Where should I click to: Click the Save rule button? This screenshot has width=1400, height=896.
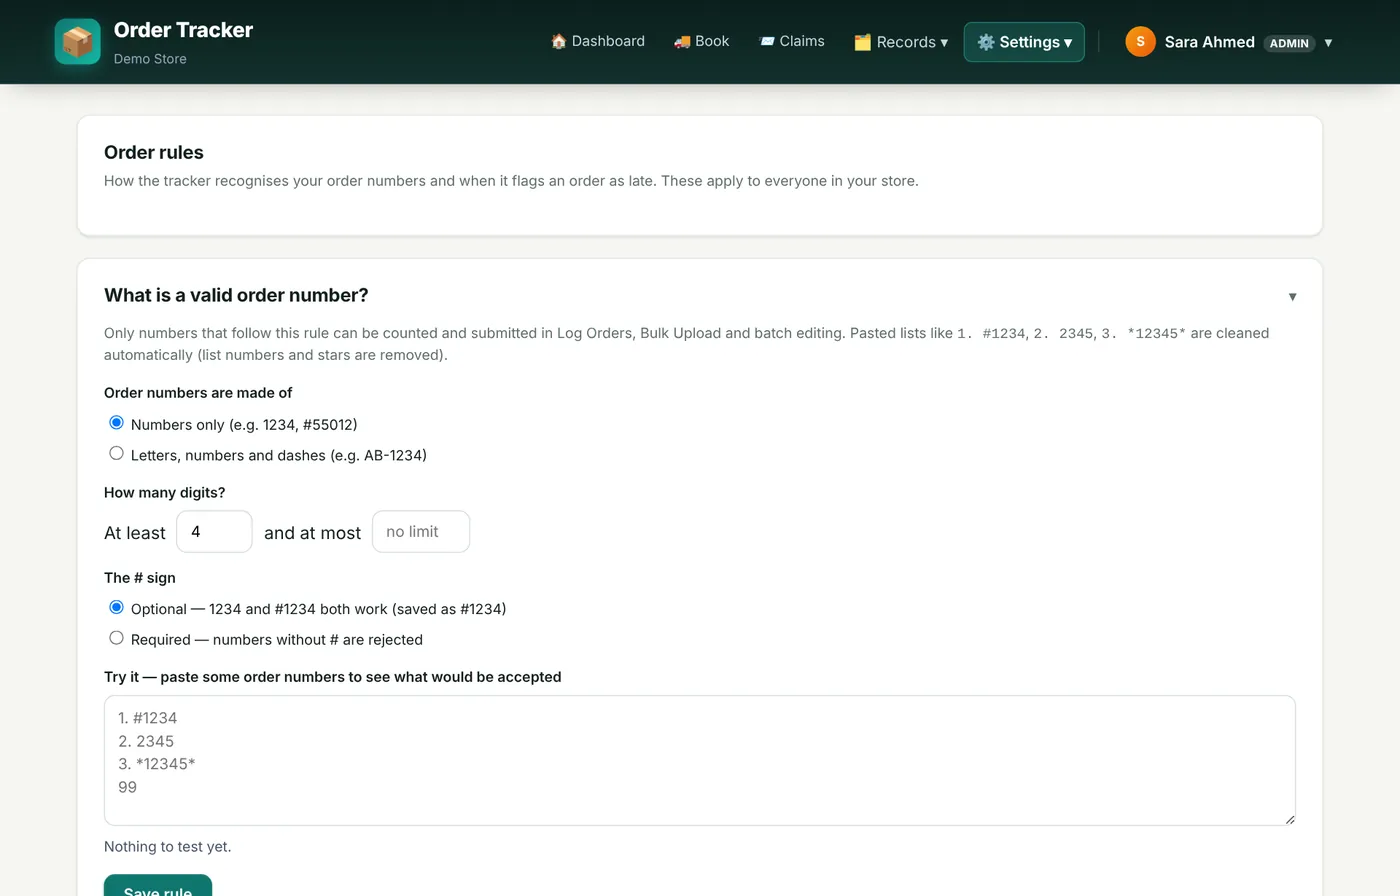point(158,886)
